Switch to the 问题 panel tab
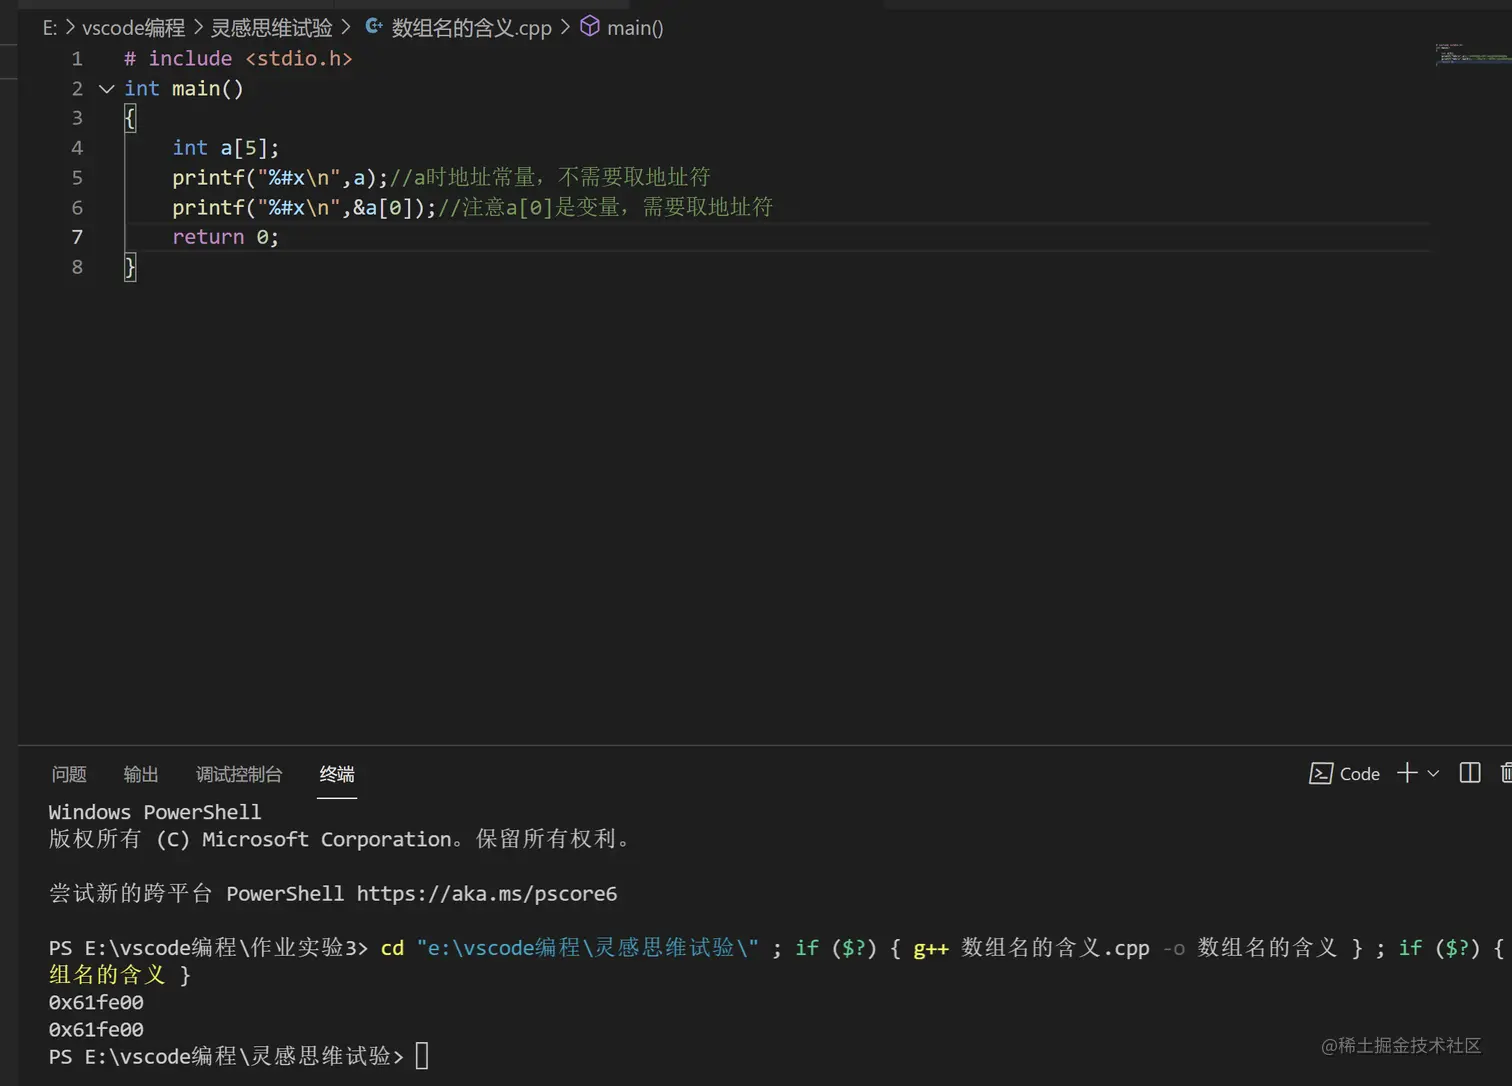 (69, 774)
